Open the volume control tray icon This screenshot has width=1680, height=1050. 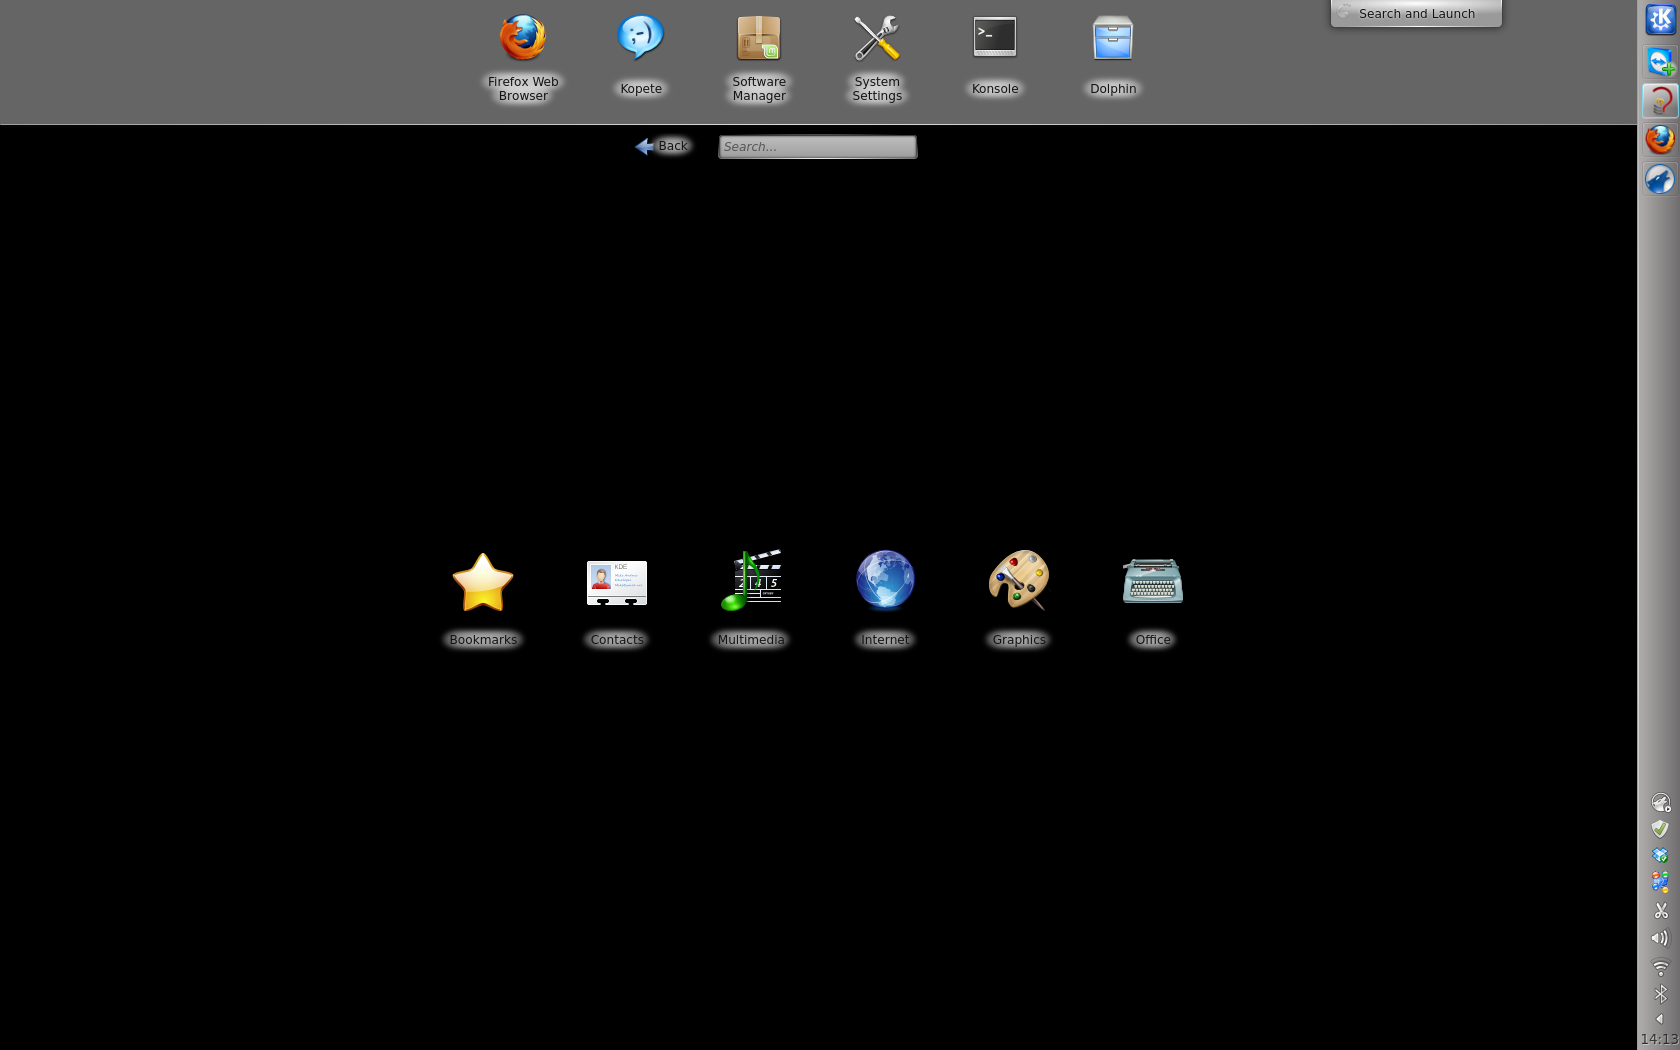point(1660,938)
